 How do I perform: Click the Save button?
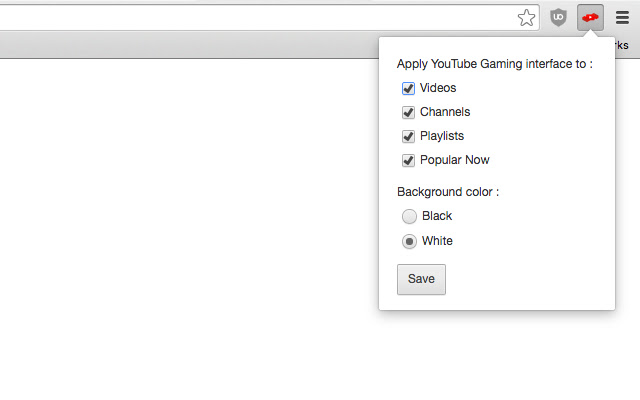(x=421, y=279)
